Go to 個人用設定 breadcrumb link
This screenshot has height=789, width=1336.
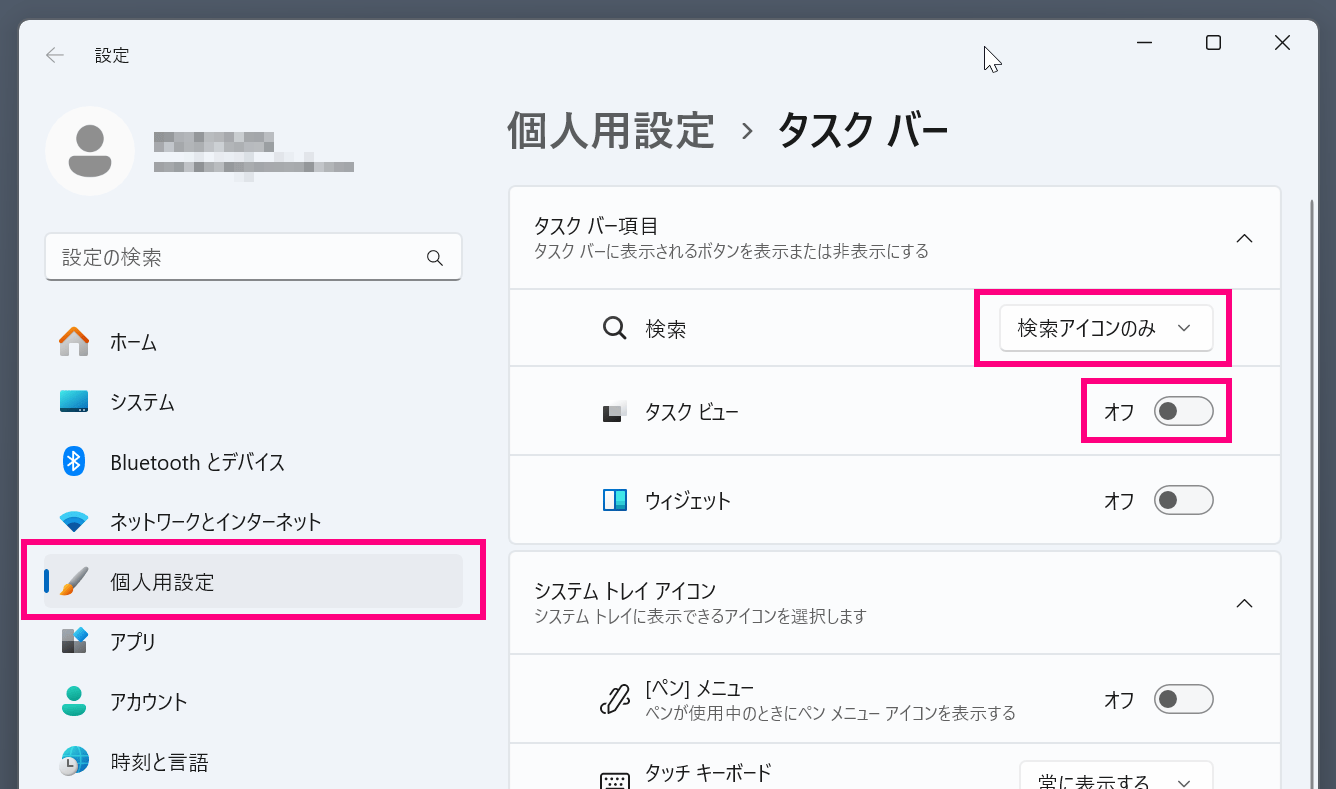(611, 131)
